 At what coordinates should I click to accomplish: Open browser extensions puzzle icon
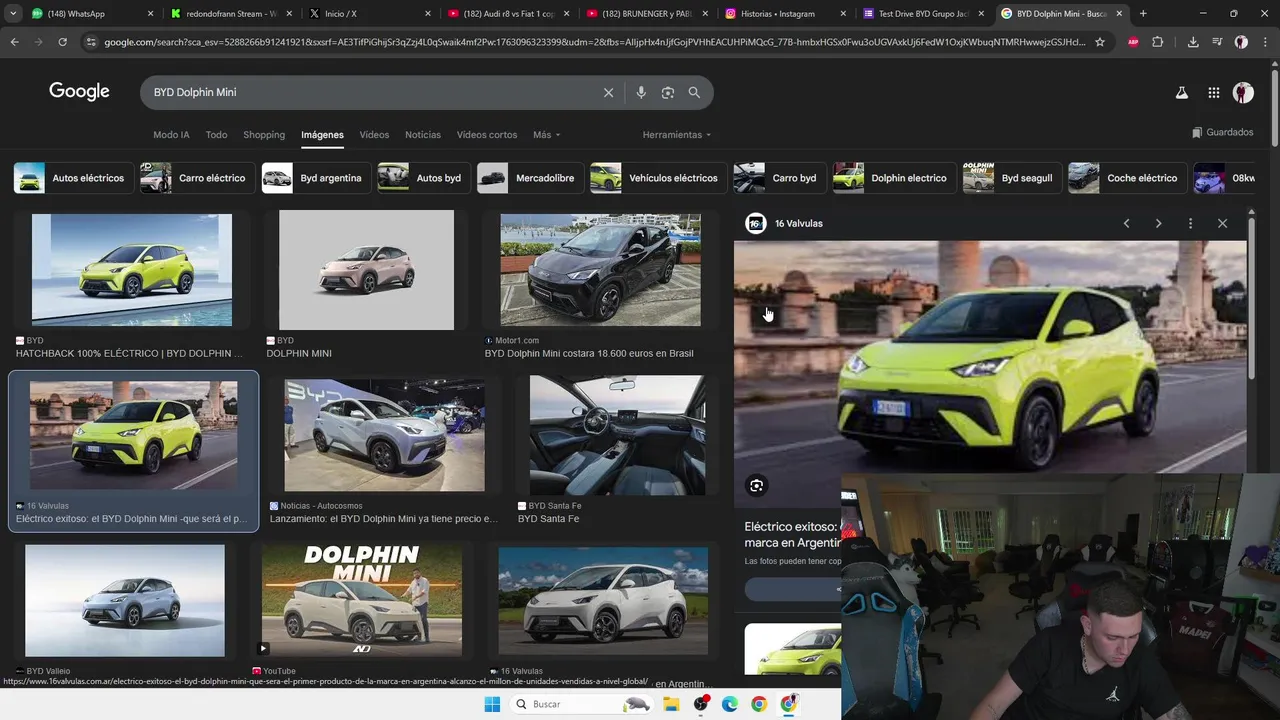click(x=1158, y=42)
